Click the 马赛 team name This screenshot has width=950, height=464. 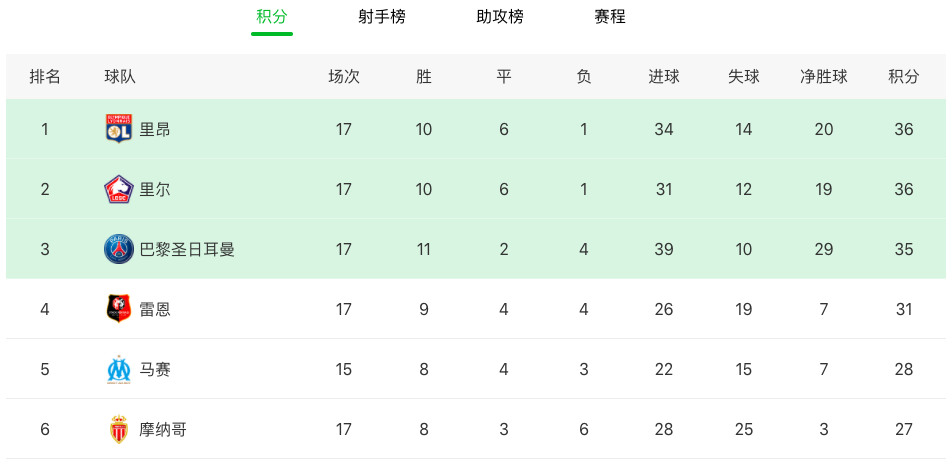click(155, 369)
